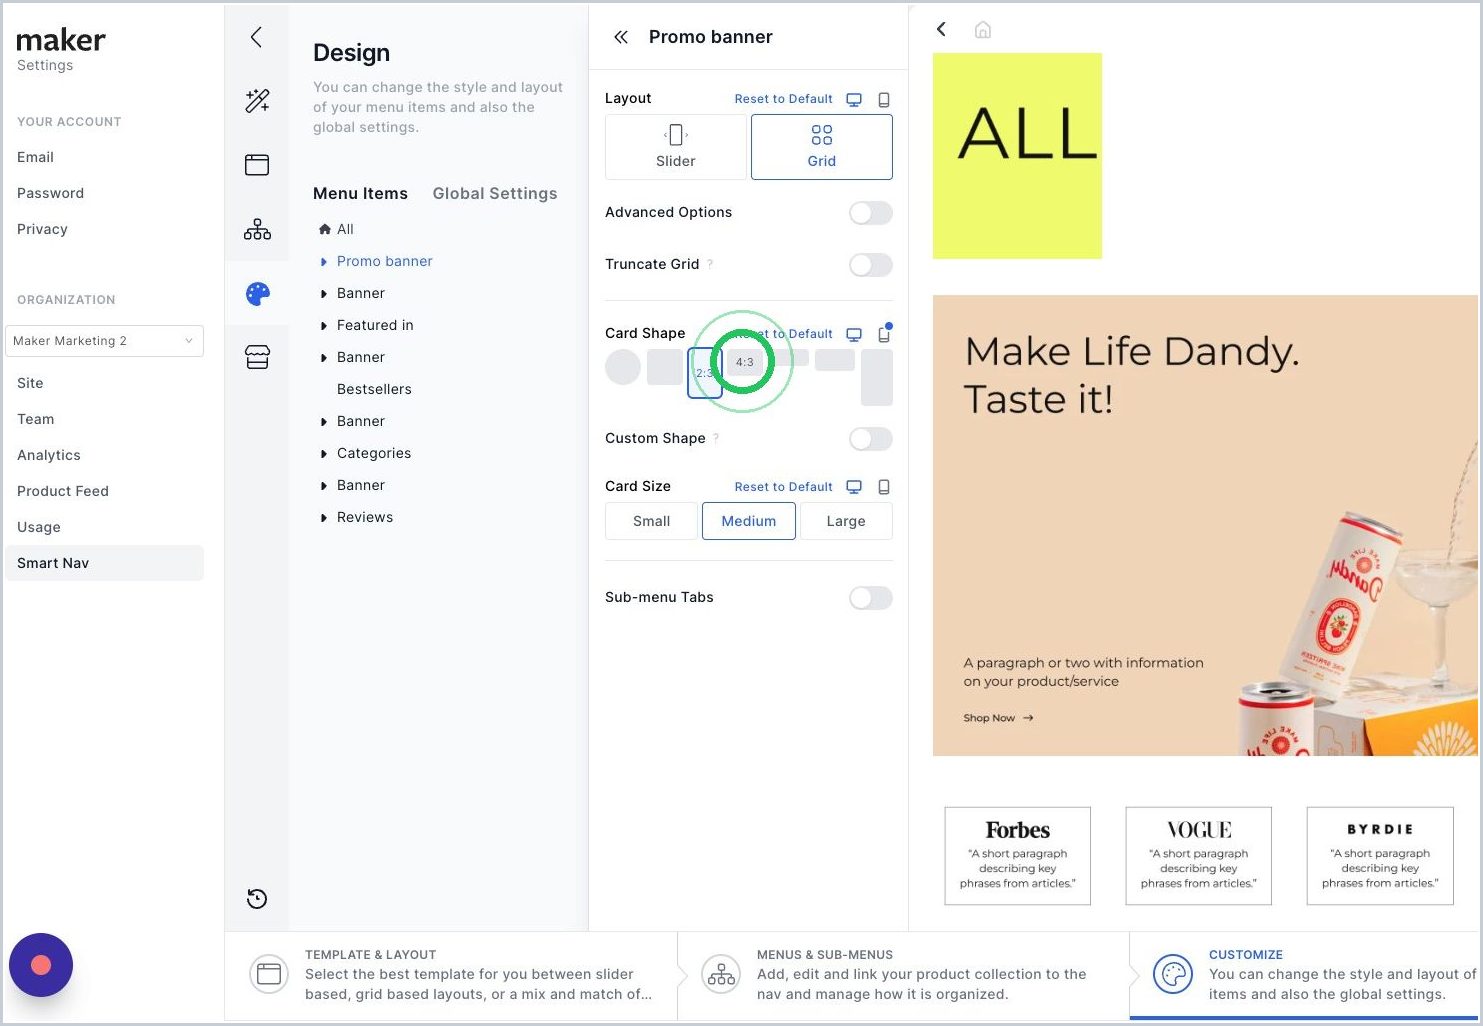Screen dimensions: 1483x1026
Task: Turn on the Custom Shape toggle
Action: tap(870, 439)
